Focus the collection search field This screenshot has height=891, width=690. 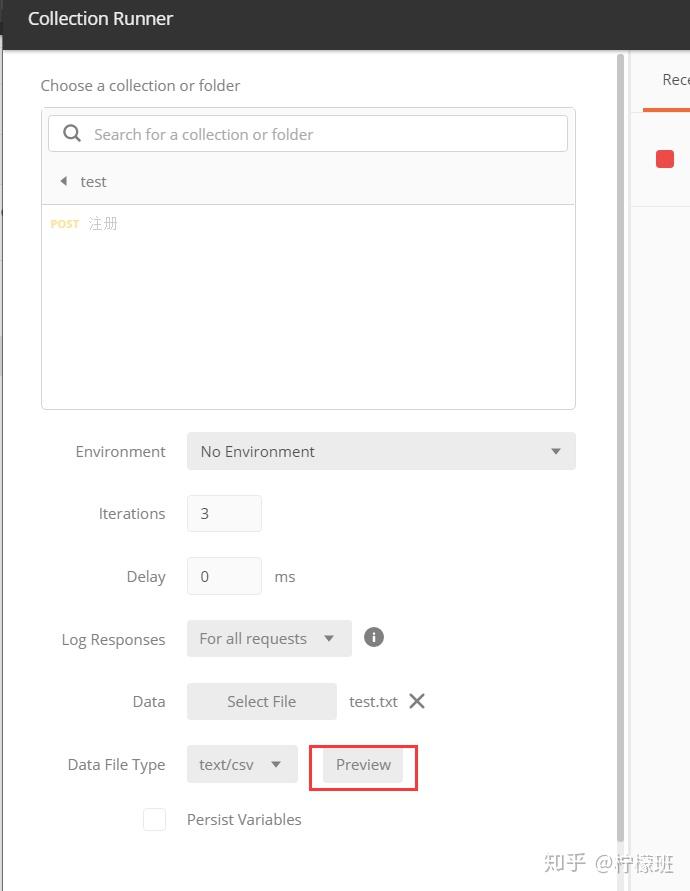click(307, 134)
